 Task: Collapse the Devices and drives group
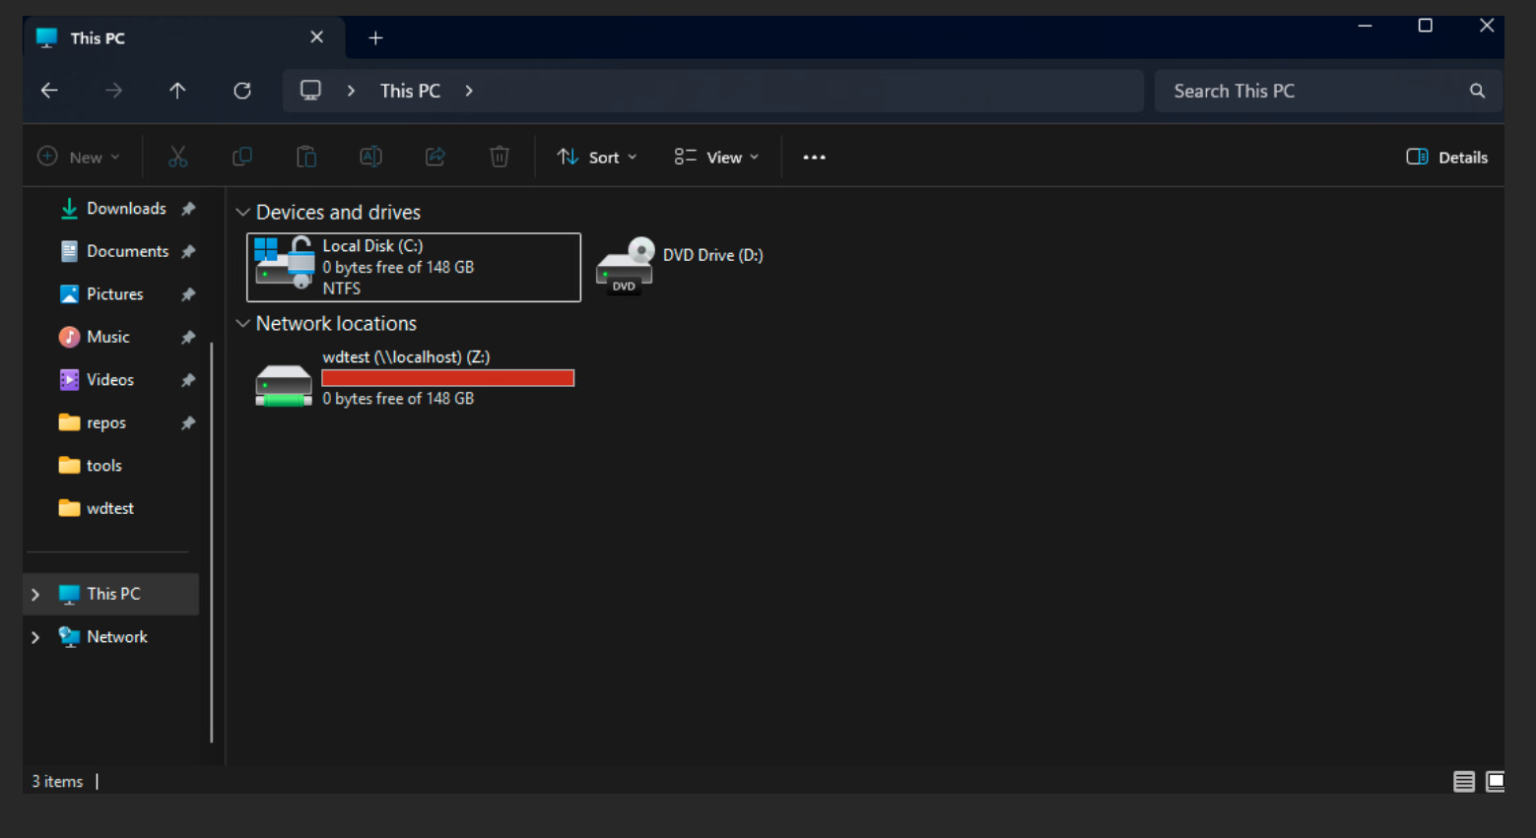[x=242, y=213]
